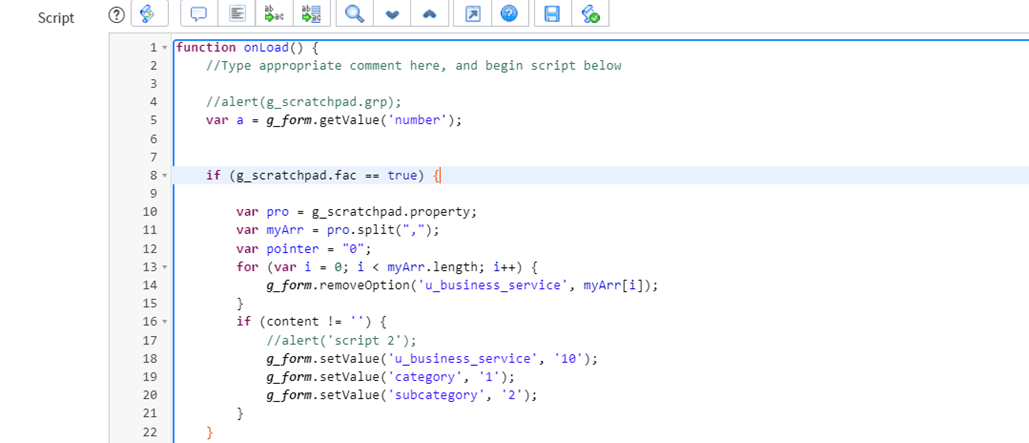Image resolution: width=1029 pixels, height=443 pixels.
Task: Open search with the magnifying glass icon
Action: tap(354, 14)
